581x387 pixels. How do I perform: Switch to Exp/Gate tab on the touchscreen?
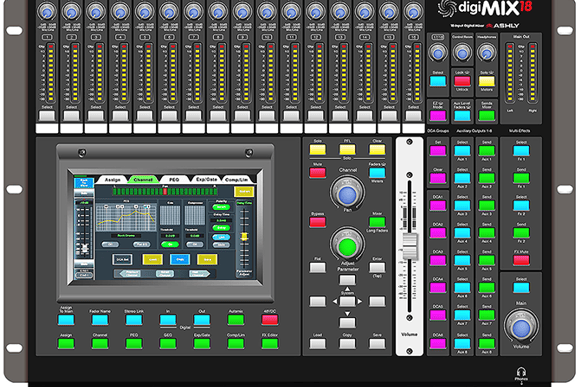tap(206, 179)
